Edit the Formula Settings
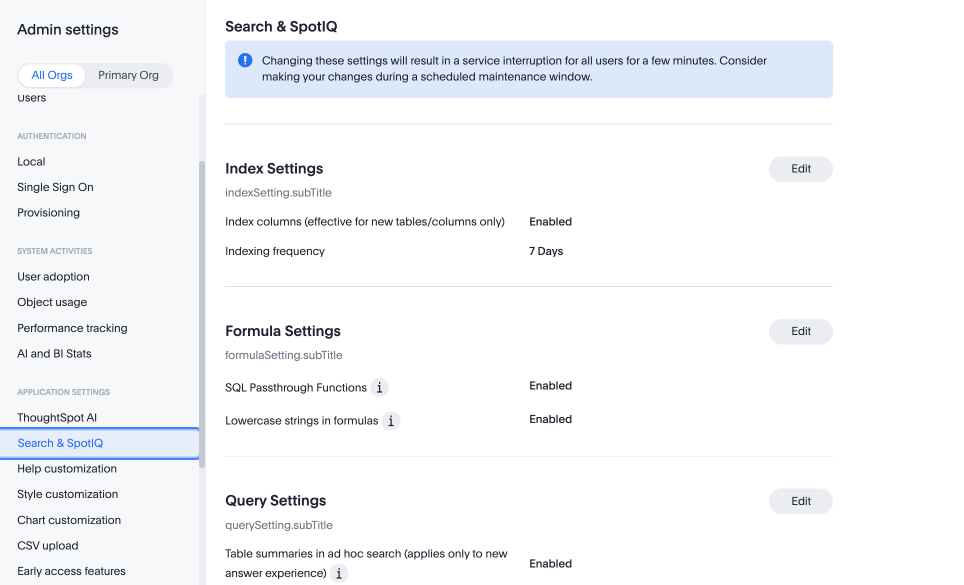 pos(800,331)
